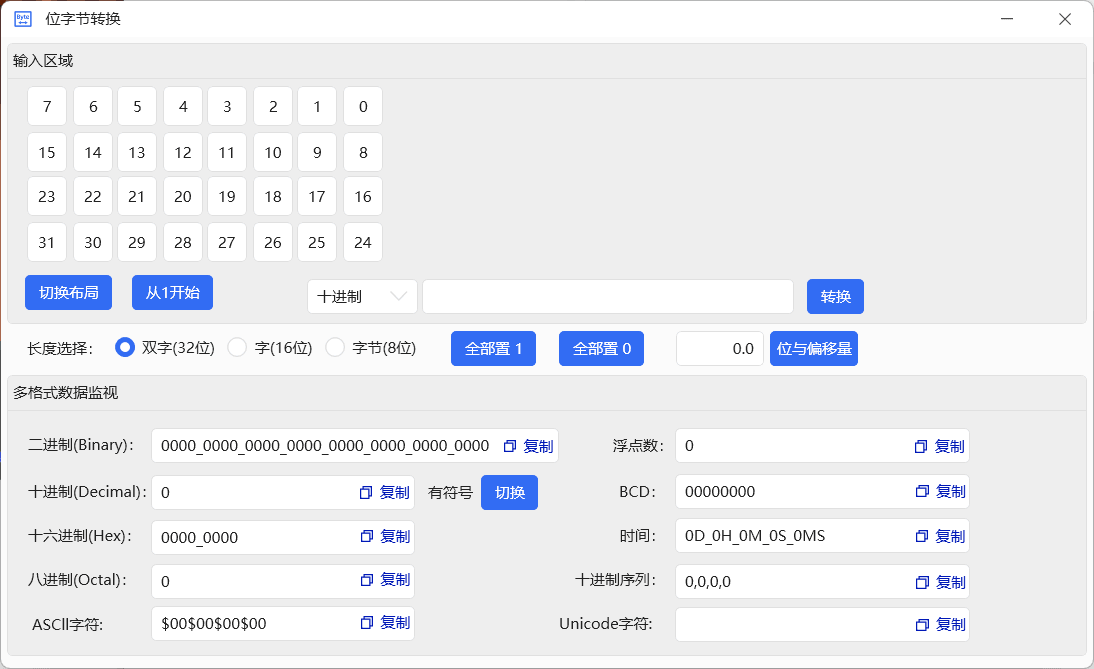Copy the BCD value
Image resolution: width=1094 pixels, height=669 pixels.
pyautogui.click(x=940, y=492)
